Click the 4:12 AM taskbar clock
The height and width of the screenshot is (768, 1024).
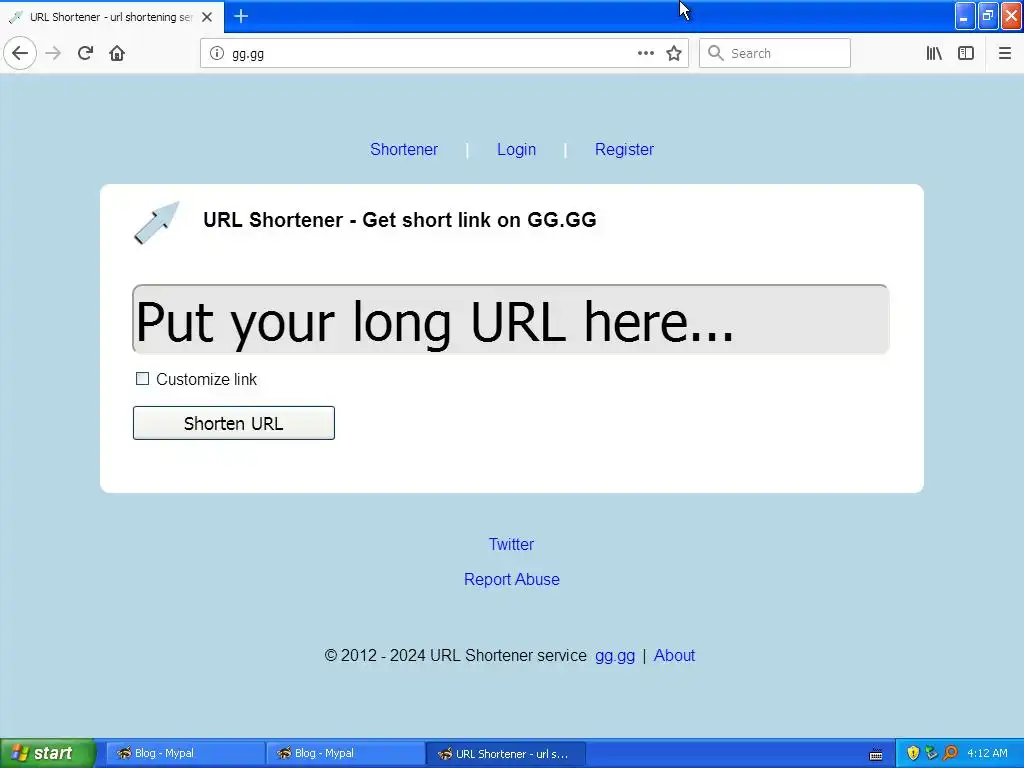[987, 753]
